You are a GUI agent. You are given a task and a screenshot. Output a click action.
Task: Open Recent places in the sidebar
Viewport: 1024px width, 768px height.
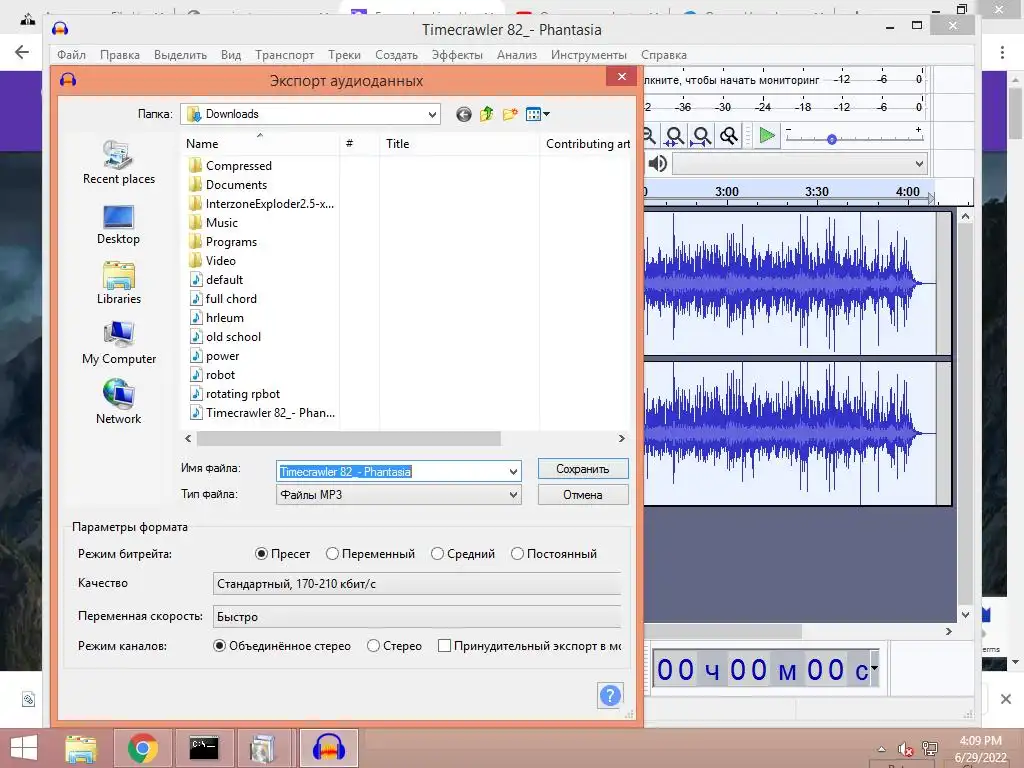(119, 163)
